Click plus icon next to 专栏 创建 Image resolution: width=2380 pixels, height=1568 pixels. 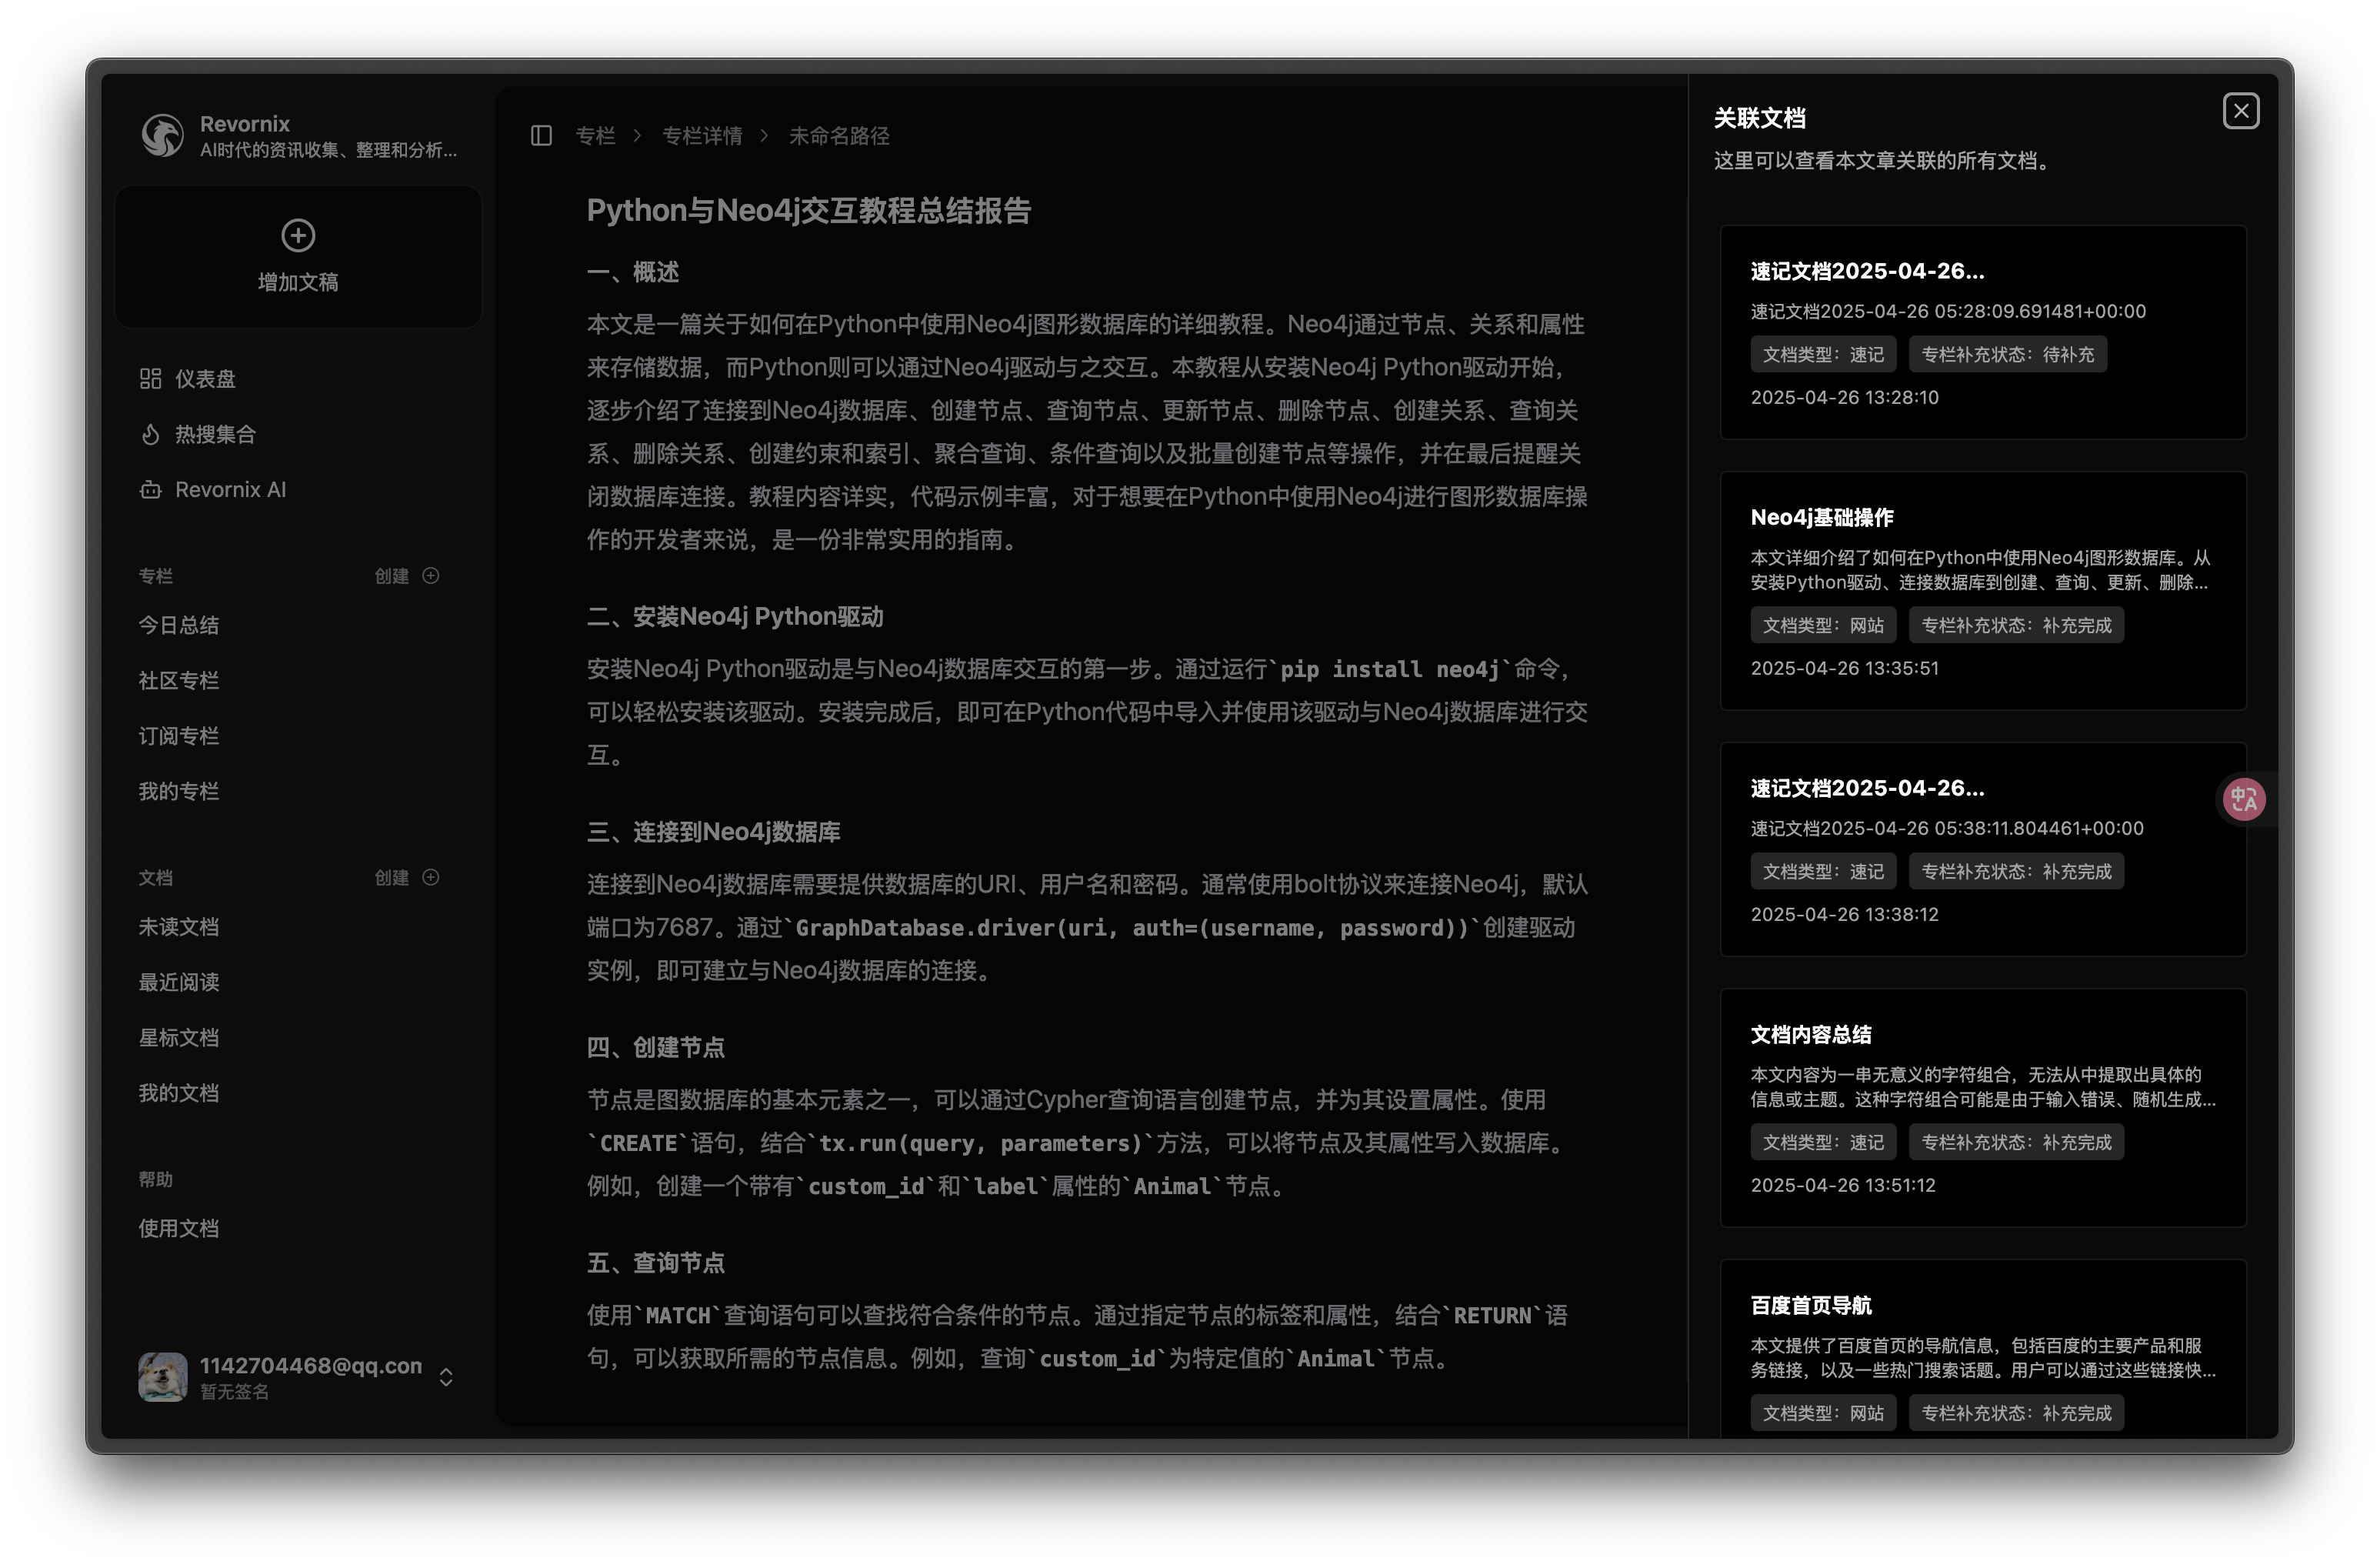[431, 576]
